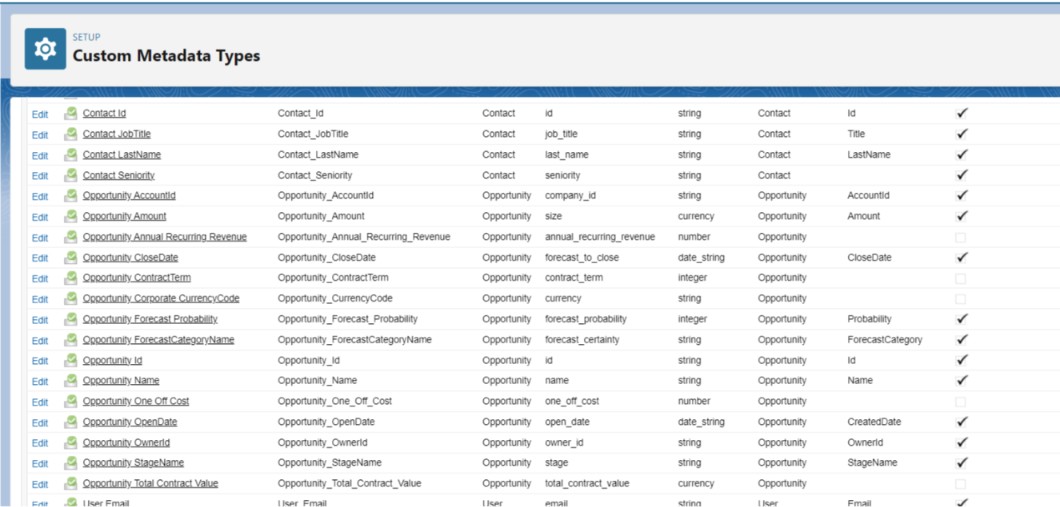Toggle checkbox in the Opportunity ContractTerm row

(x=961, y=279)
